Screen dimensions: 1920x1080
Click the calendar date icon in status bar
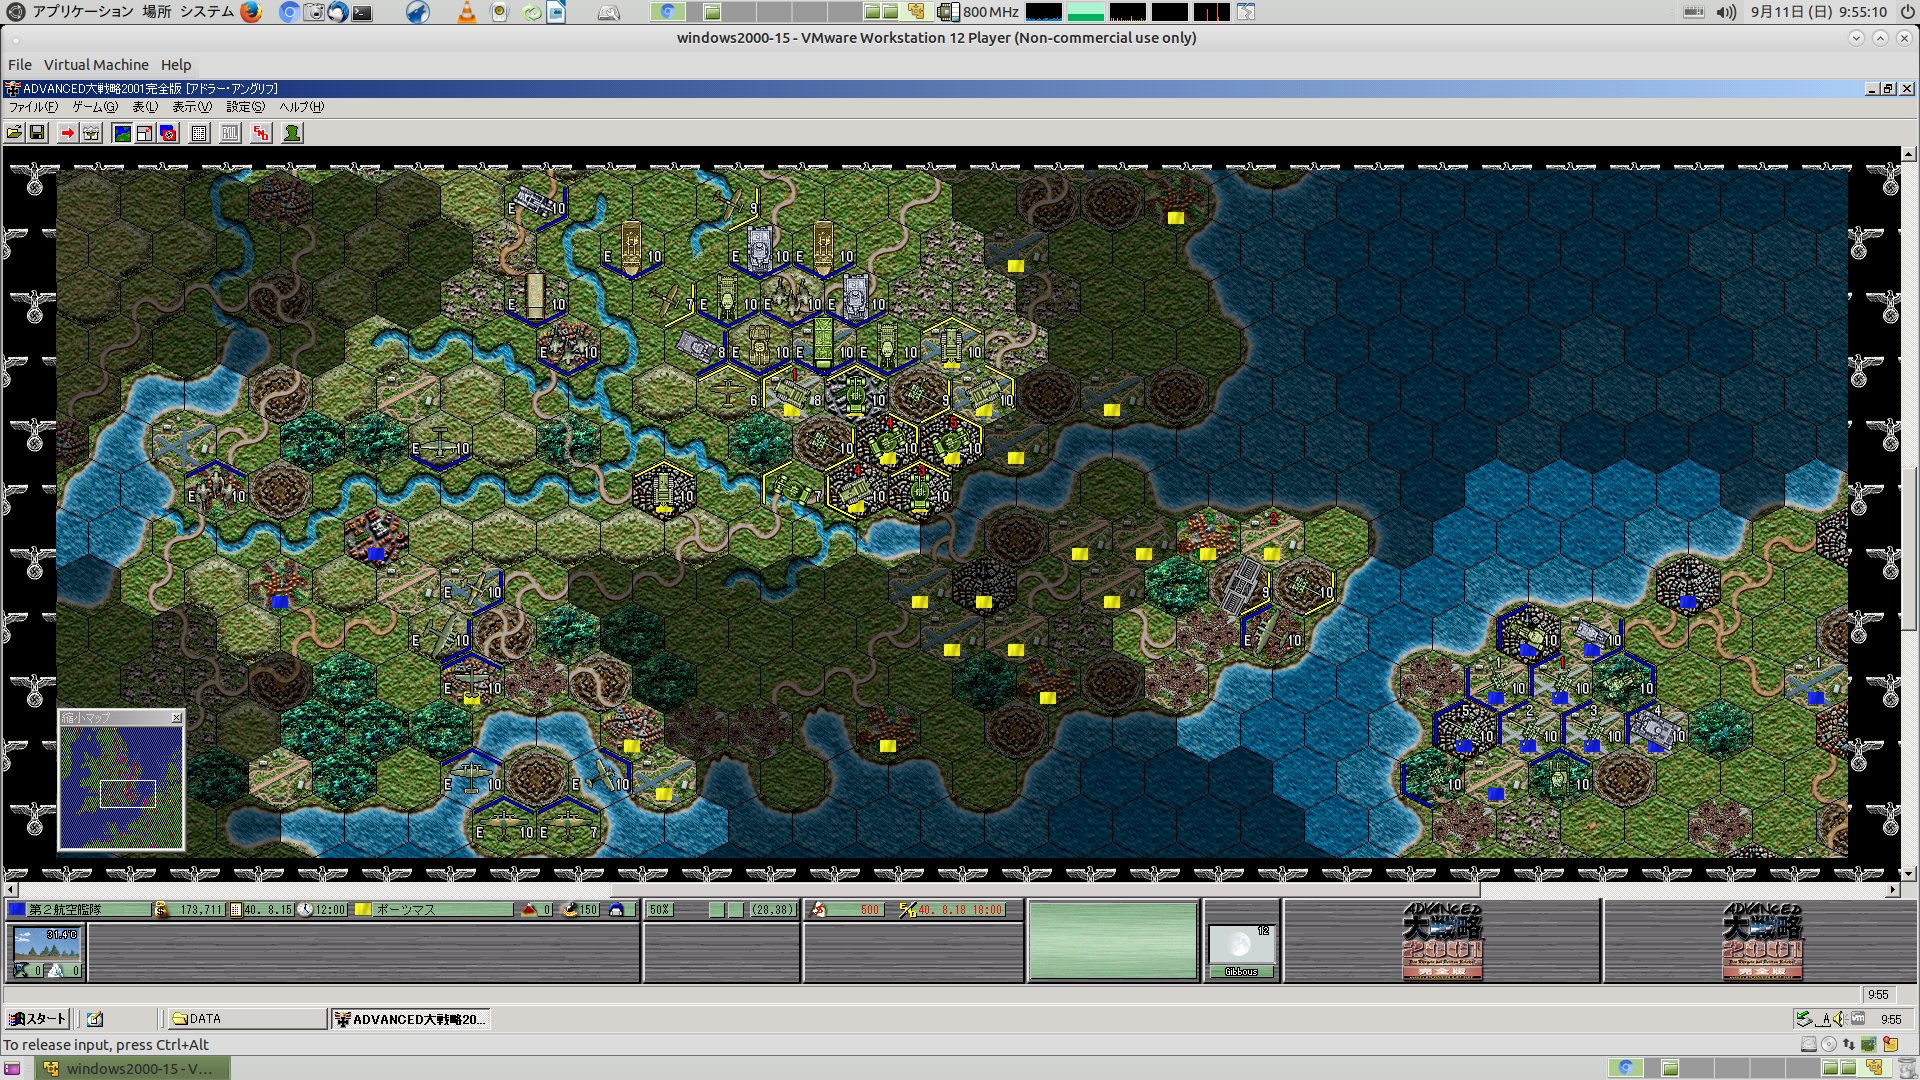pos(236,909)
